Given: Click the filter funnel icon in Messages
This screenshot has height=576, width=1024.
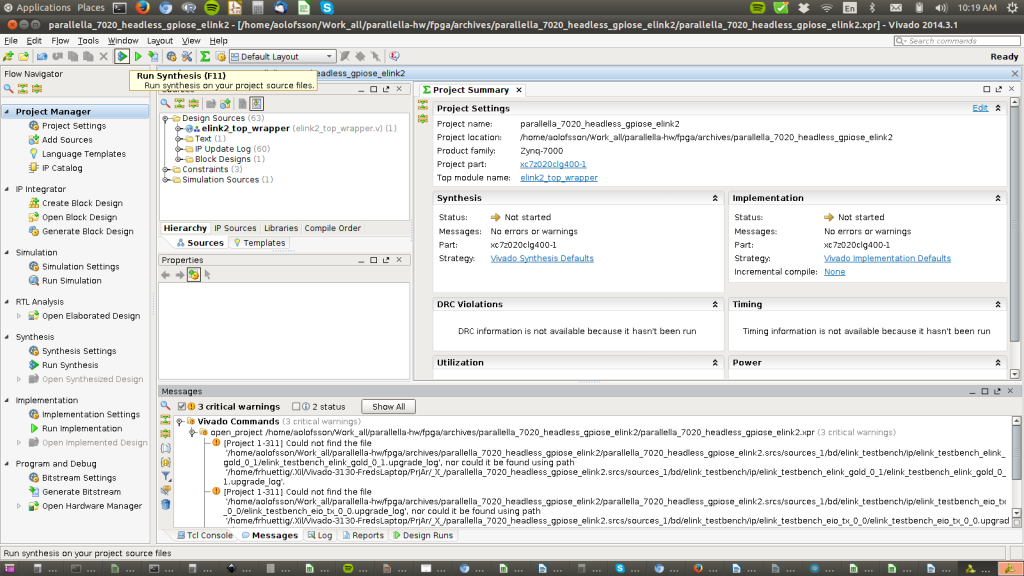Looking at the screenshot, I should tap(166, 476).
